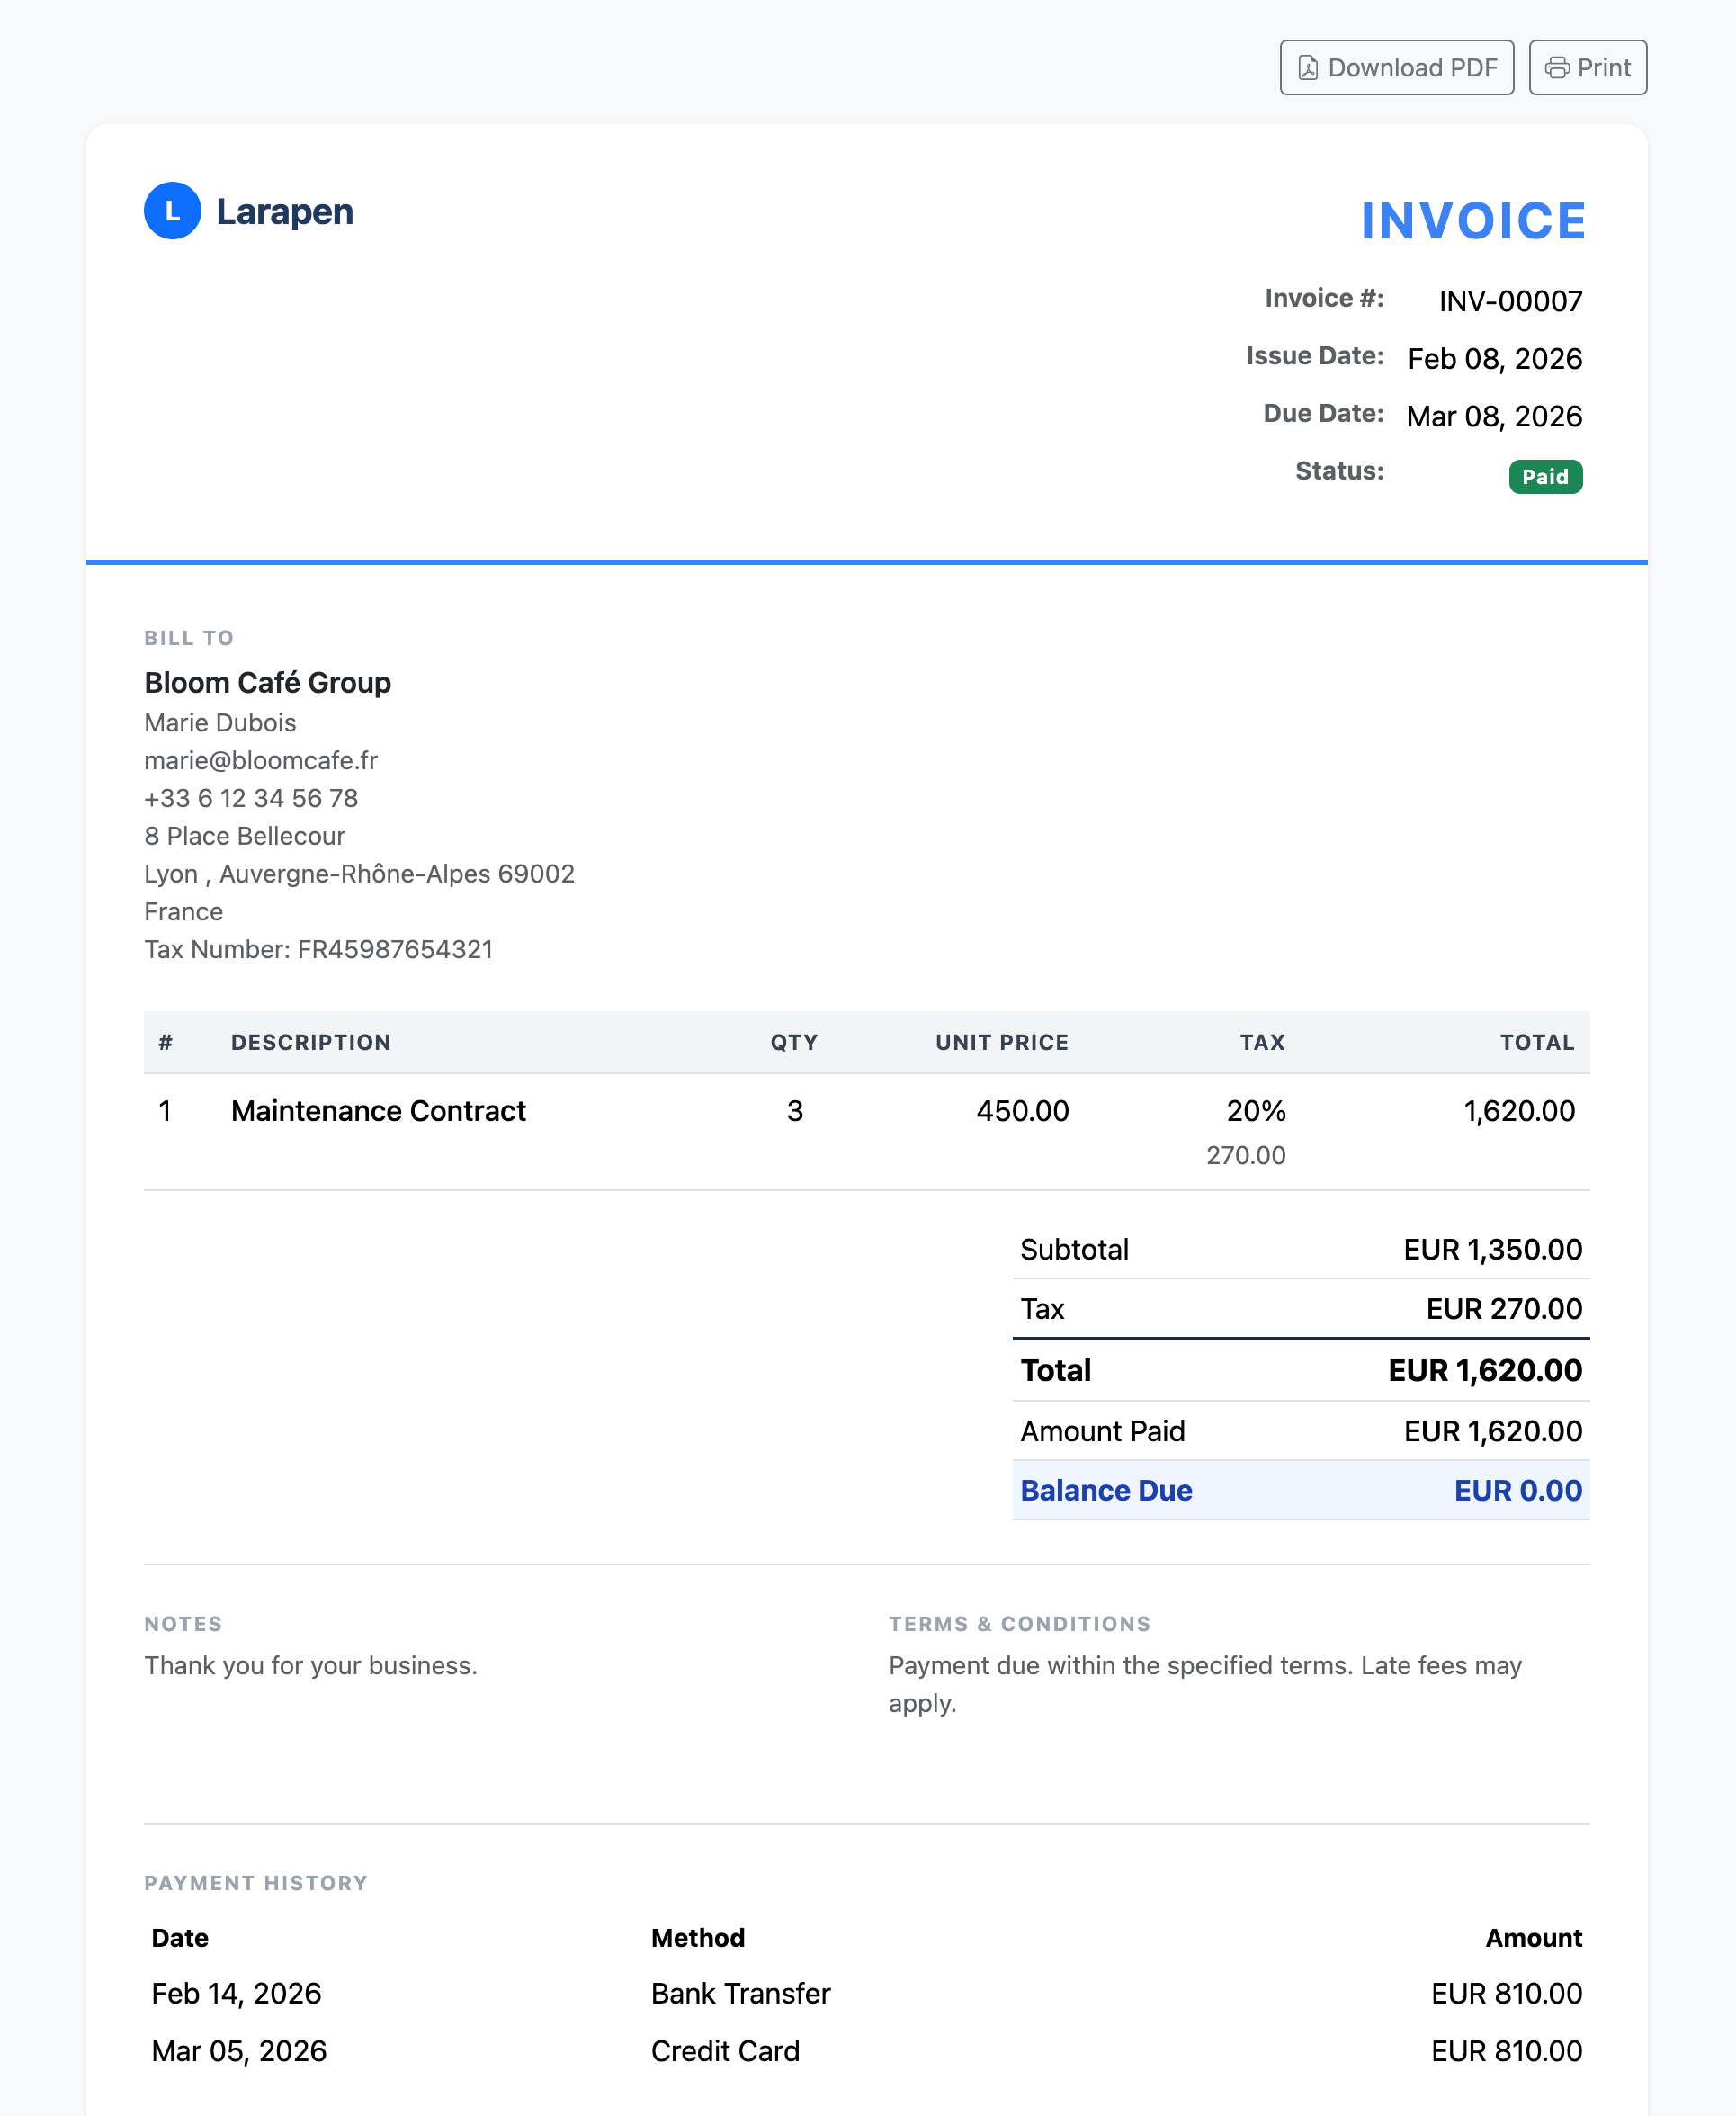Click the Bank Transfer payment entry
Viewport: 1736px width, 2116px height.
[740, 1994]
